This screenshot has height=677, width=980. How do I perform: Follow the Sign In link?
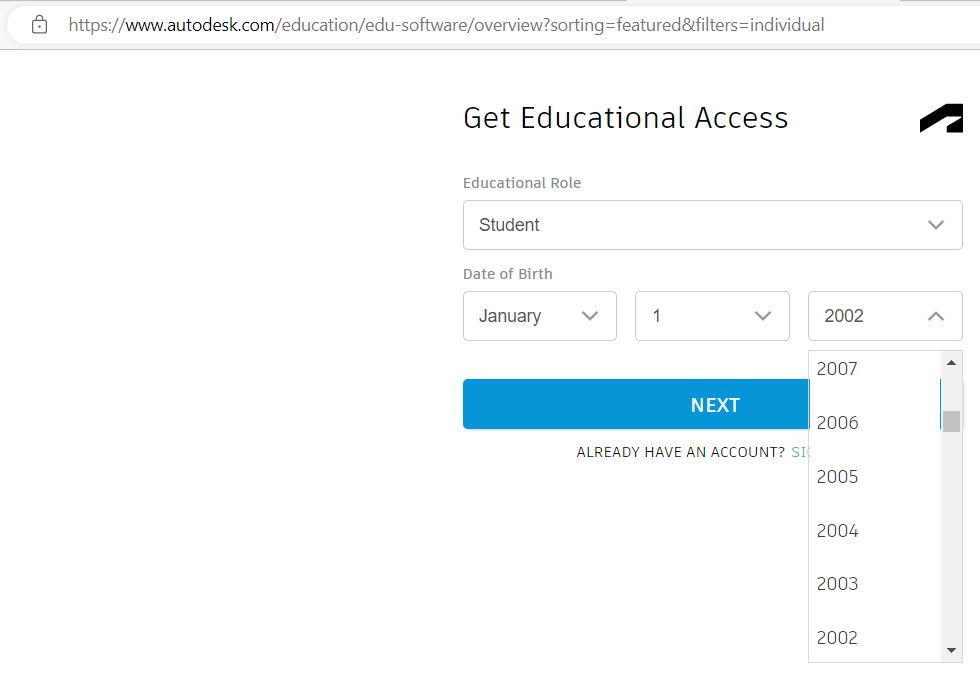tap(800, 452)
